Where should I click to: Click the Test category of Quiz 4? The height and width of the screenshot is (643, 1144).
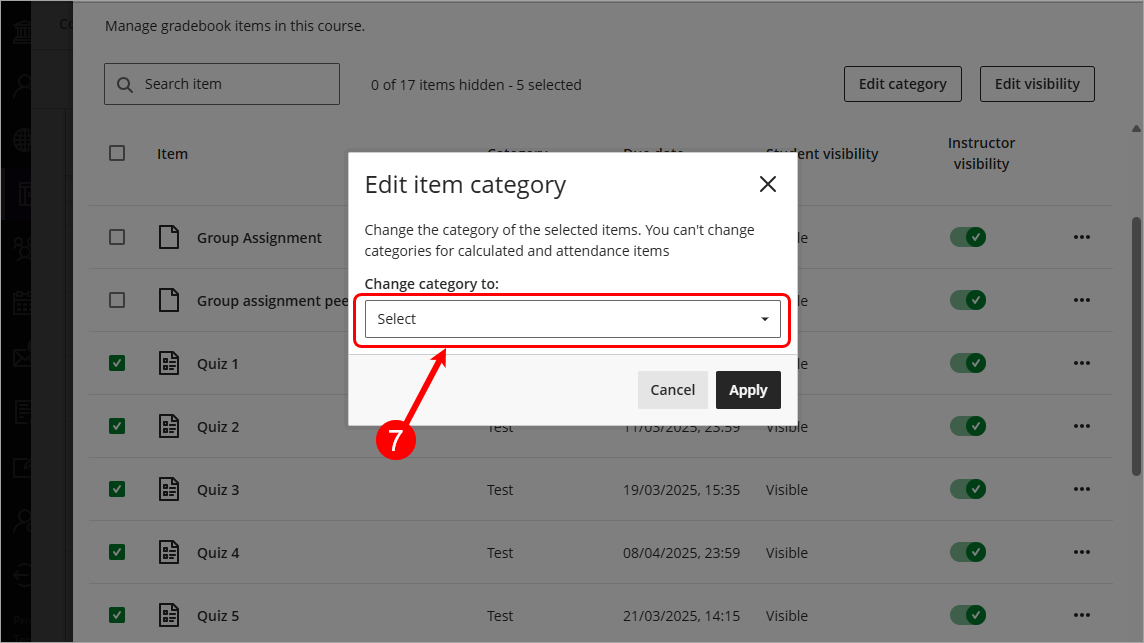[x=500, y=552]
